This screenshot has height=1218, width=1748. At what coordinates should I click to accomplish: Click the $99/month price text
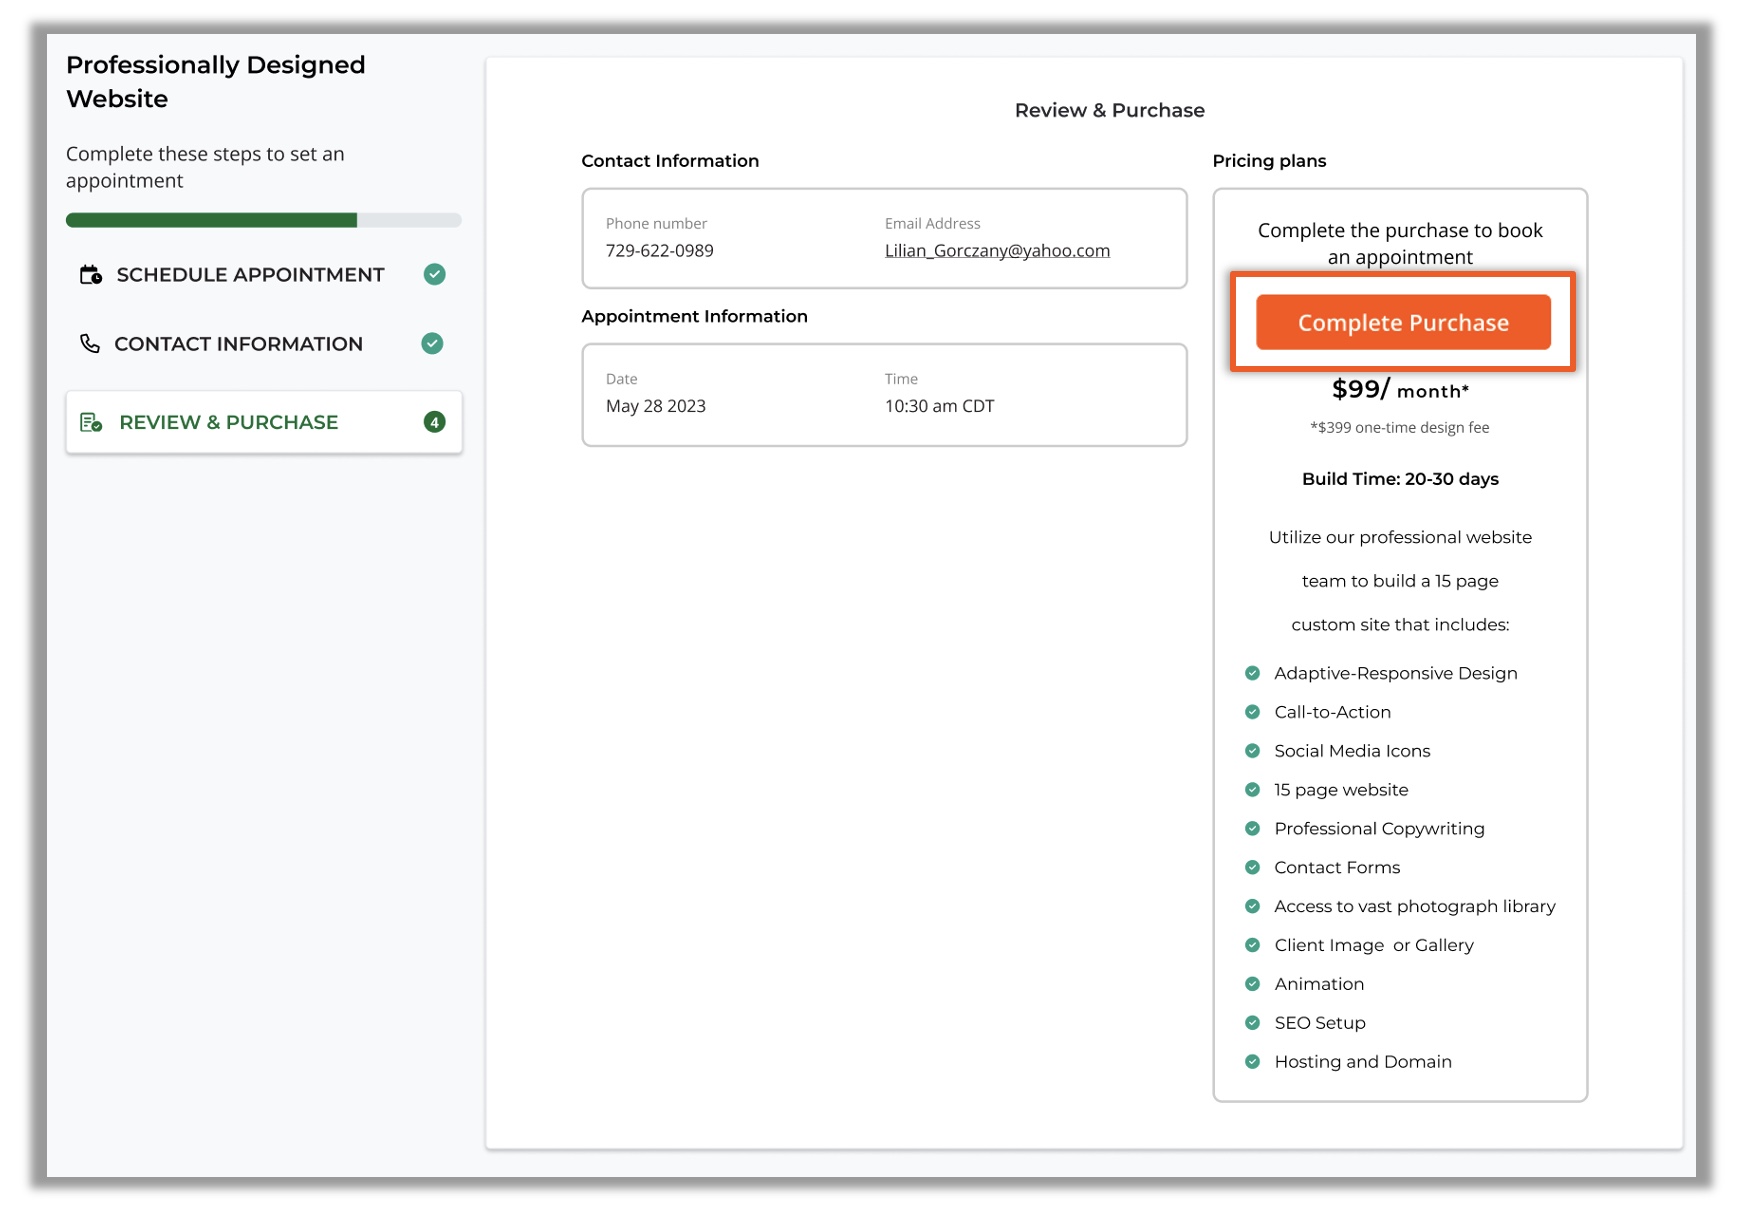click(x=1399, y=390)
